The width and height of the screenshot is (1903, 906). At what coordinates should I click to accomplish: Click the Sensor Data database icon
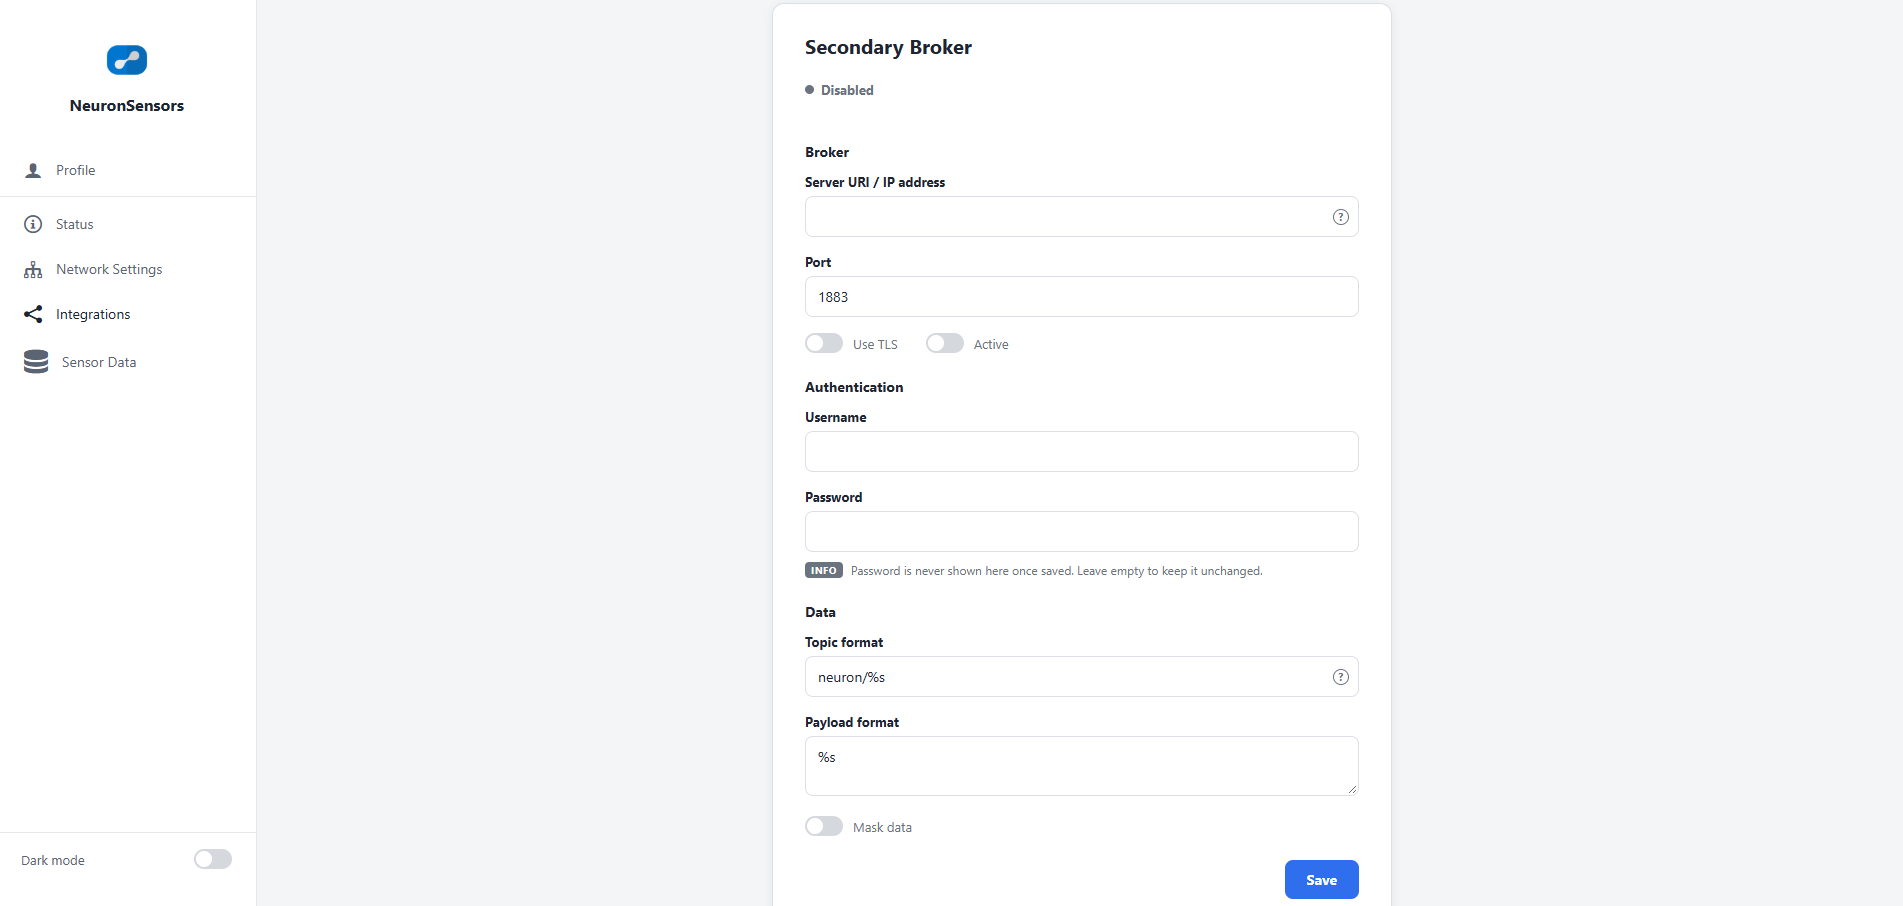36,362
